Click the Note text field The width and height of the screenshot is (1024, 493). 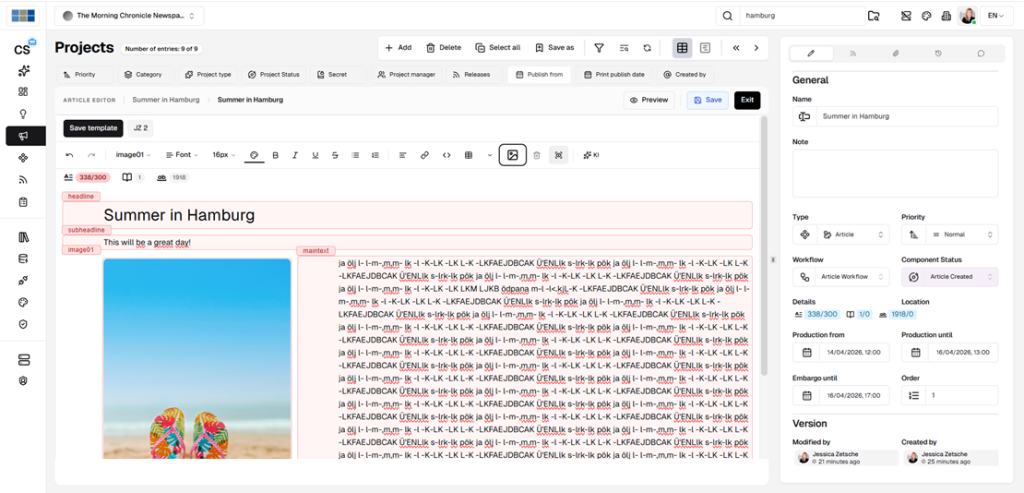[895, 173]
